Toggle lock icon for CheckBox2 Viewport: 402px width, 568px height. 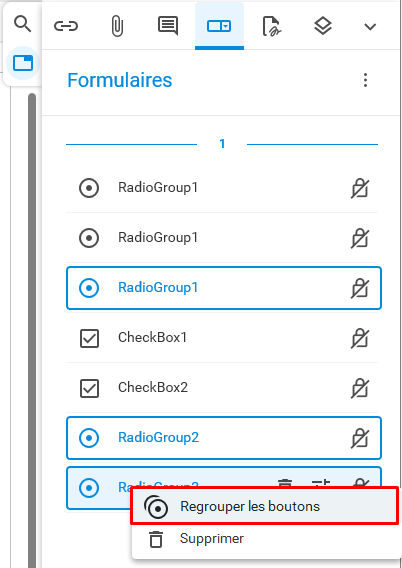[x=360, y=388]
